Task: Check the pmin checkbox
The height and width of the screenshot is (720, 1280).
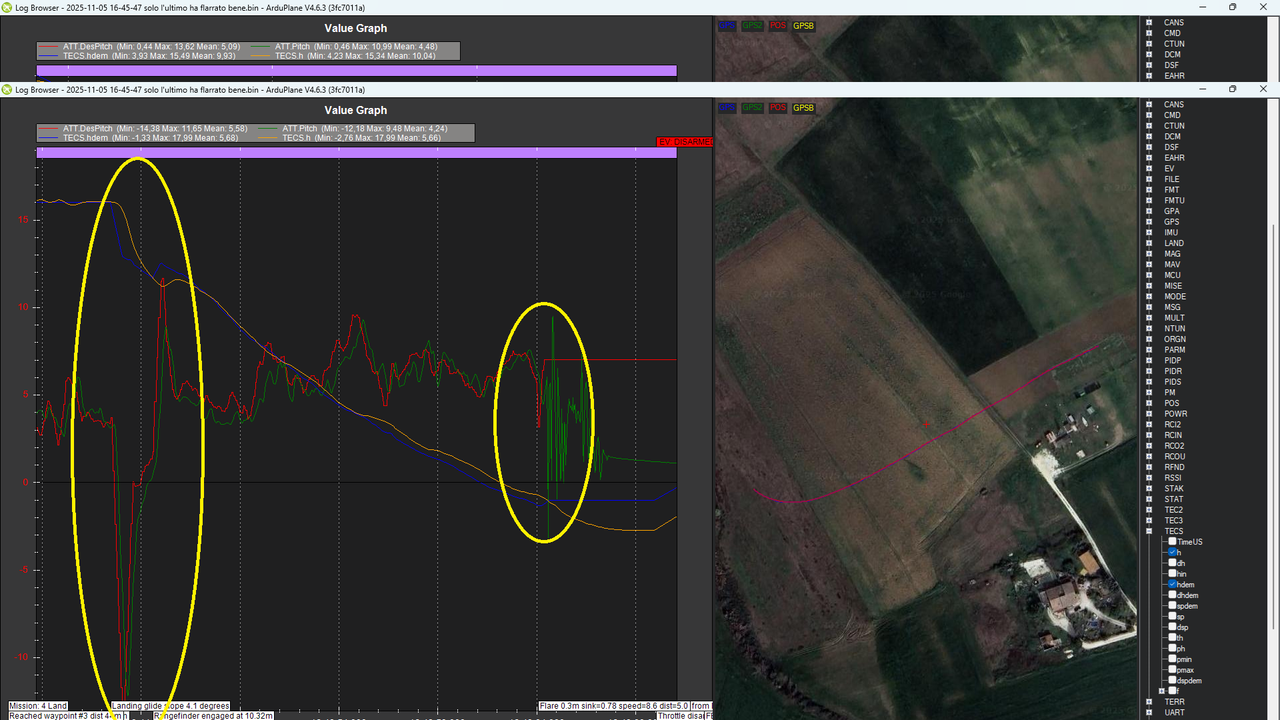Action: [x=1172, y=659]
